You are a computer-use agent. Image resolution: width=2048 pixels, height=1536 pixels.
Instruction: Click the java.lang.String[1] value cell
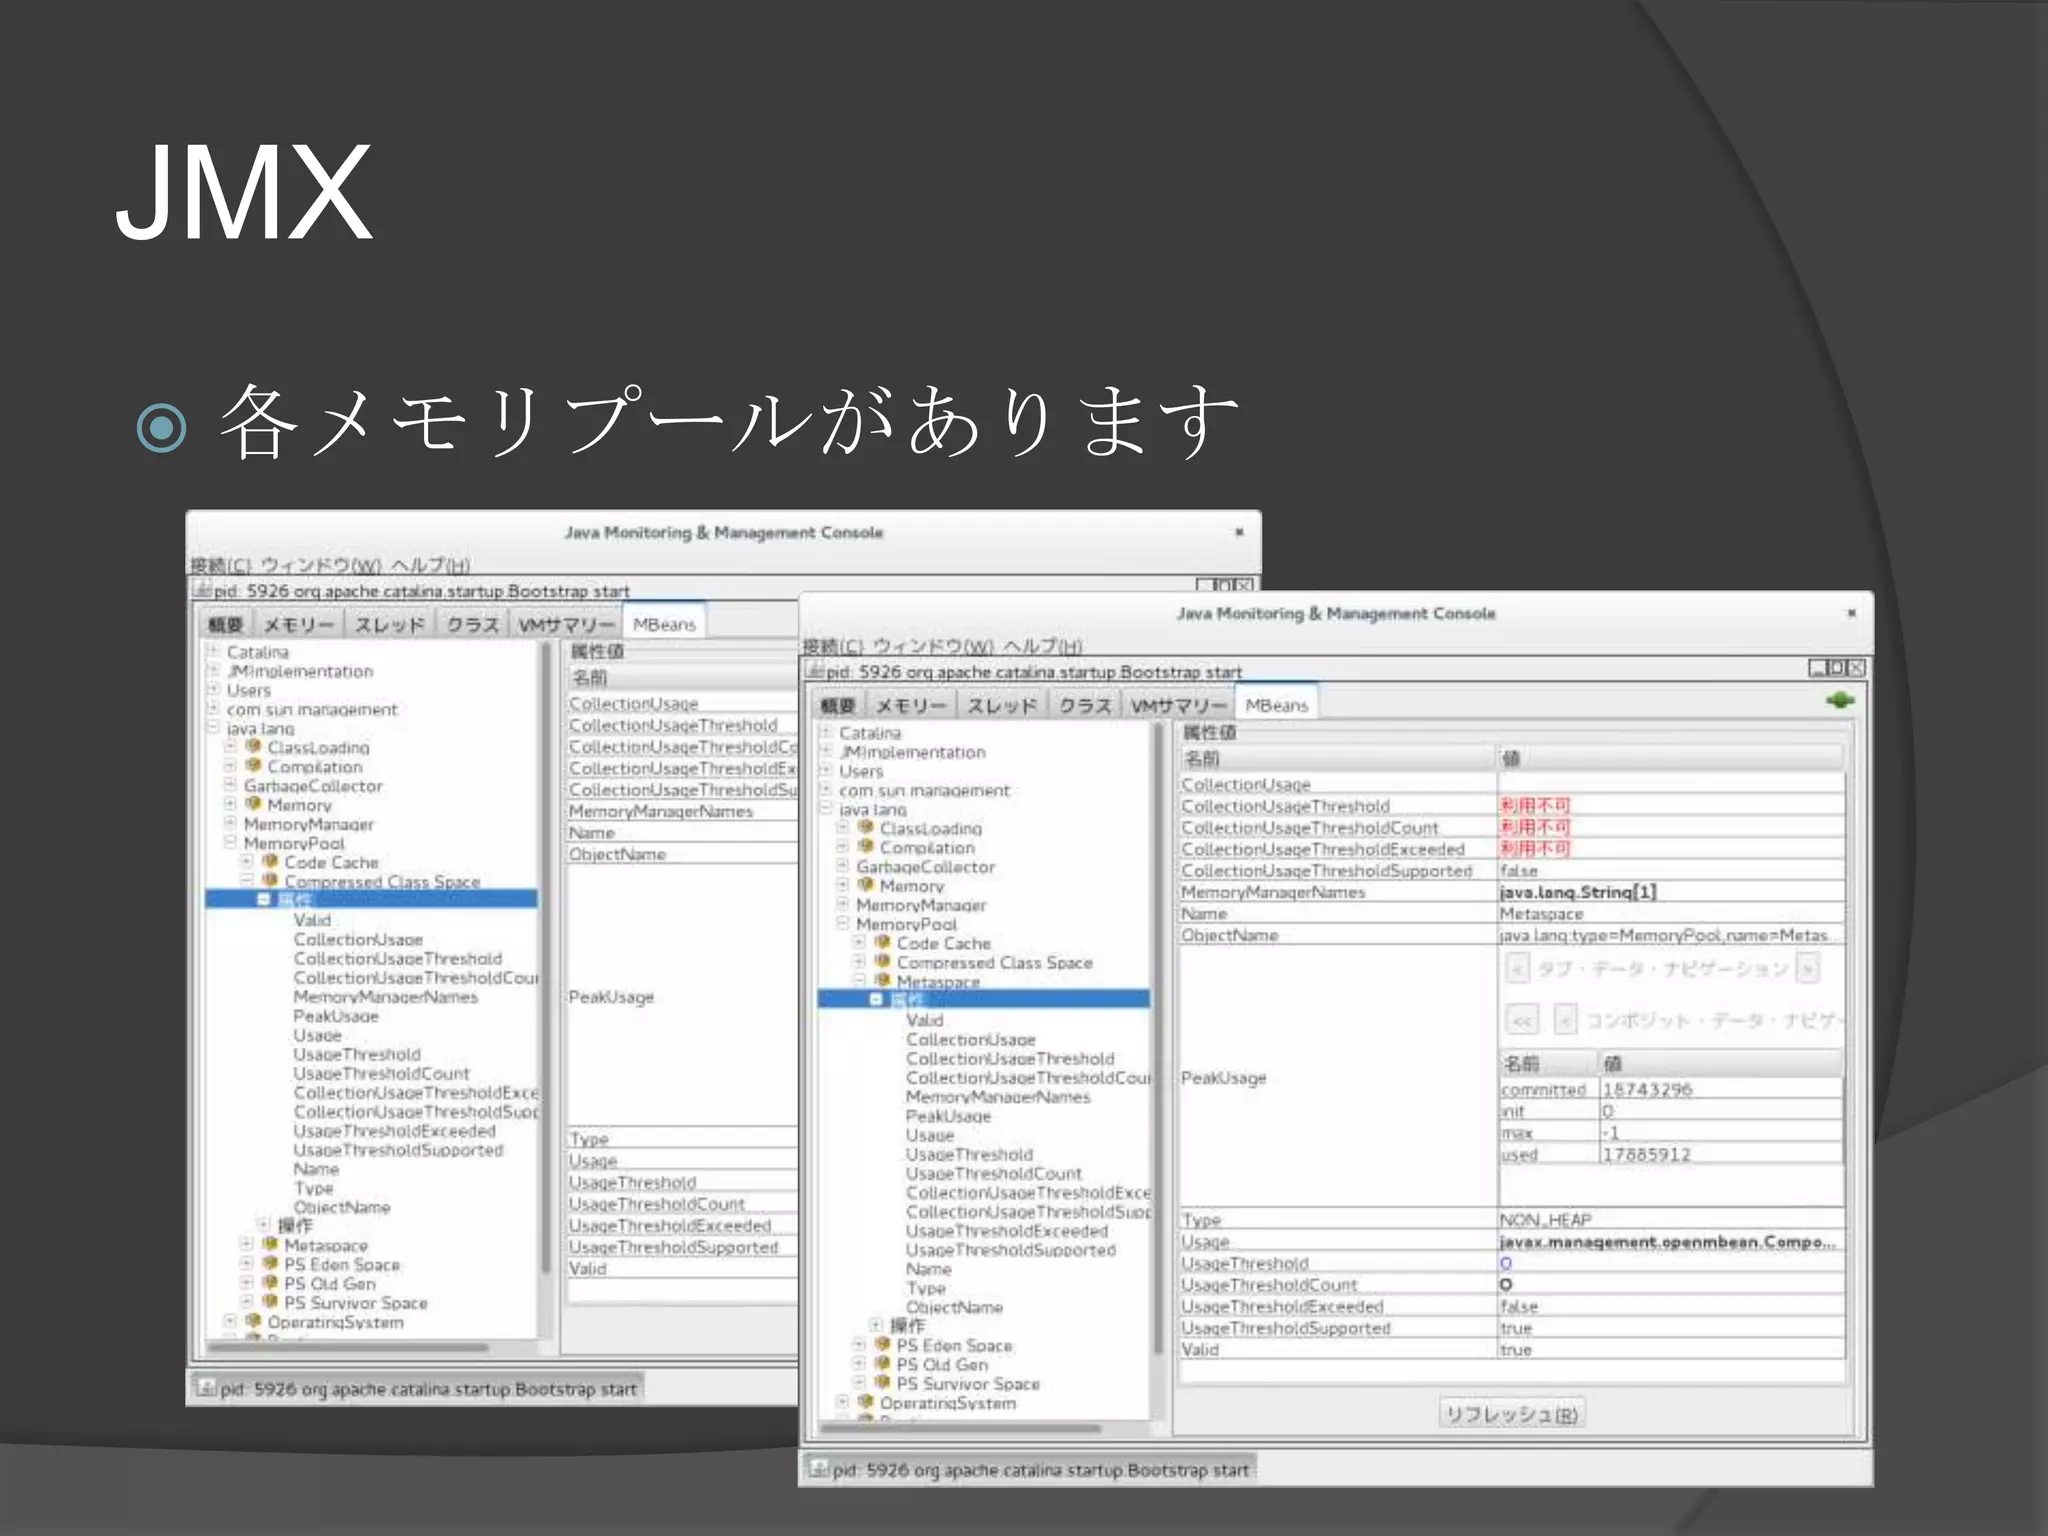(x=1670, y=892)
